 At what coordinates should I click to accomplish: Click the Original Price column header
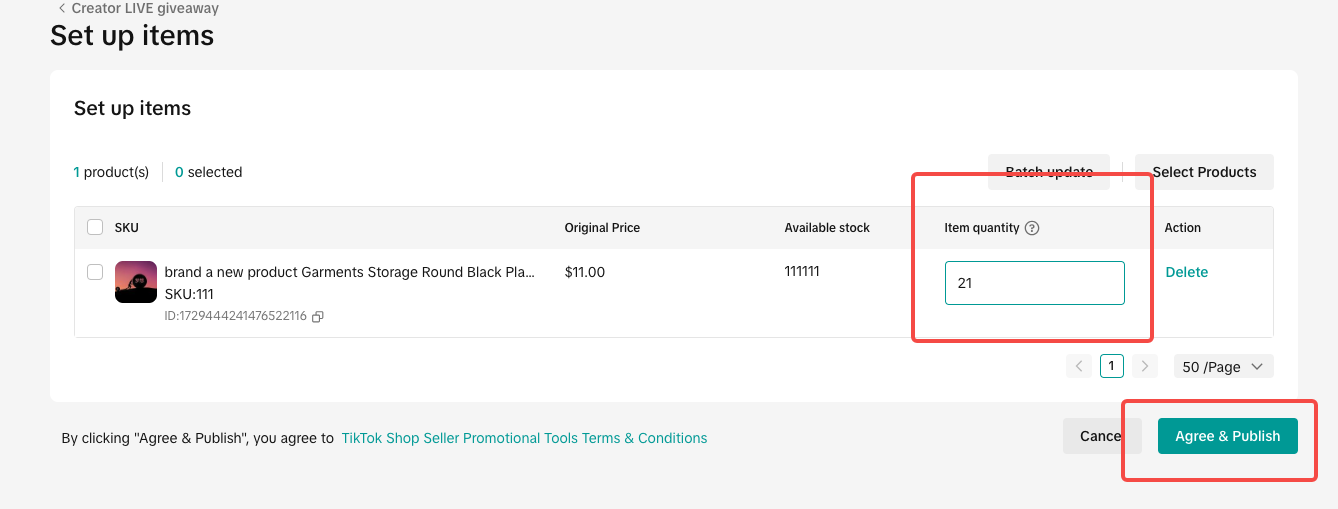click(602, 228)
